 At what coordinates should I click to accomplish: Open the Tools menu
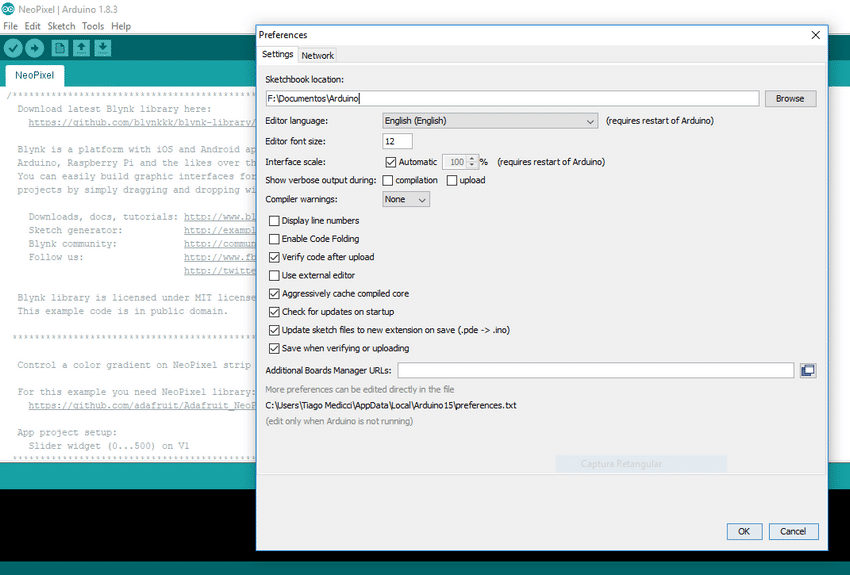pos(93,26)
